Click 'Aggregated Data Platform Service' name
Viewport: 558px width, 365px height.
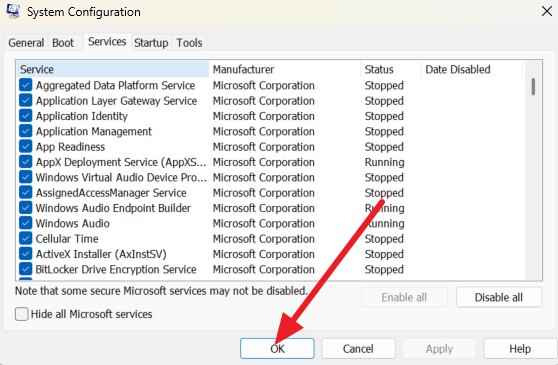[x=115, y=85]
